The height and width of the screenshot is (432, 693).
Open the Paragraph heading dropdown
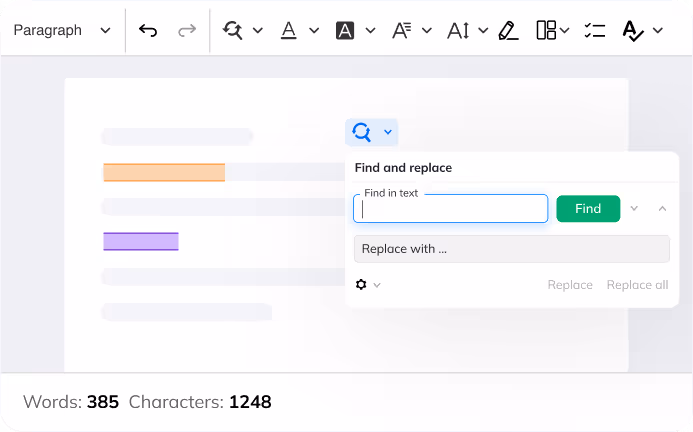(x=62, y=30)
